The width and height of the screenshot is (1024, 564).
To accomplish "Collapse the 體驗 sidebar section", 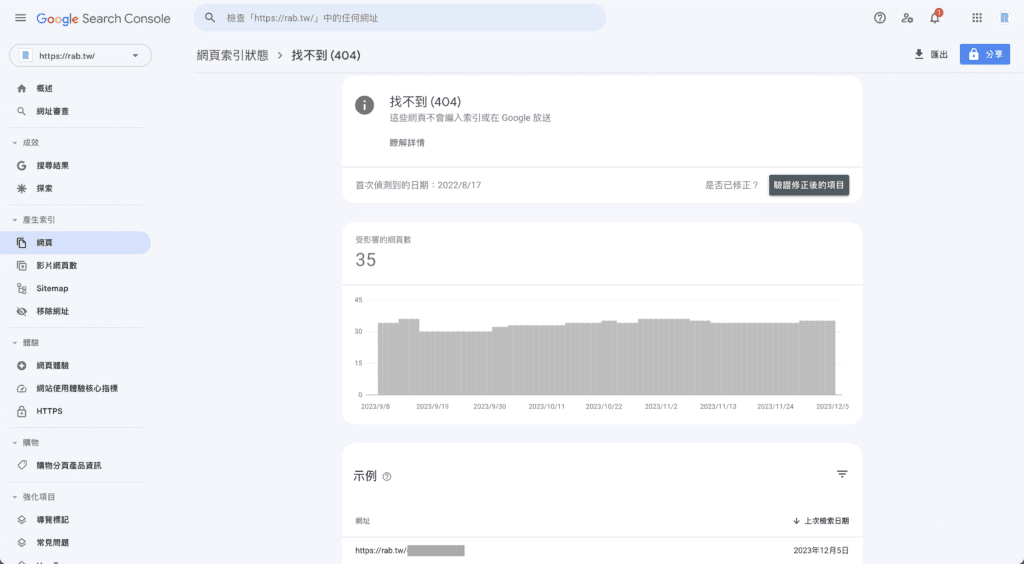I will [15, 343].
